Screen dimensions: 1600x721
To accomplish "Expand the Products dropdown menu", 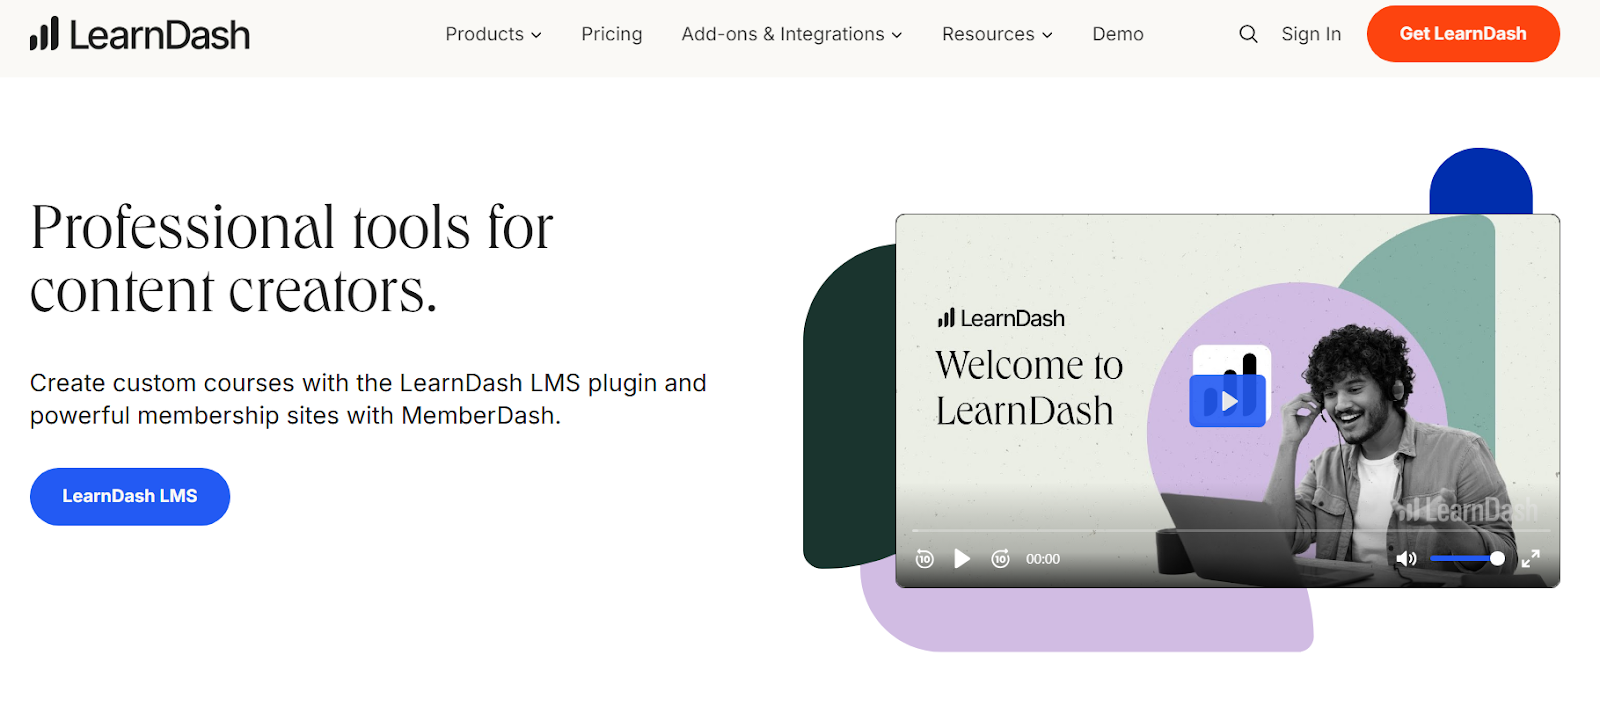I will (494, 34).
